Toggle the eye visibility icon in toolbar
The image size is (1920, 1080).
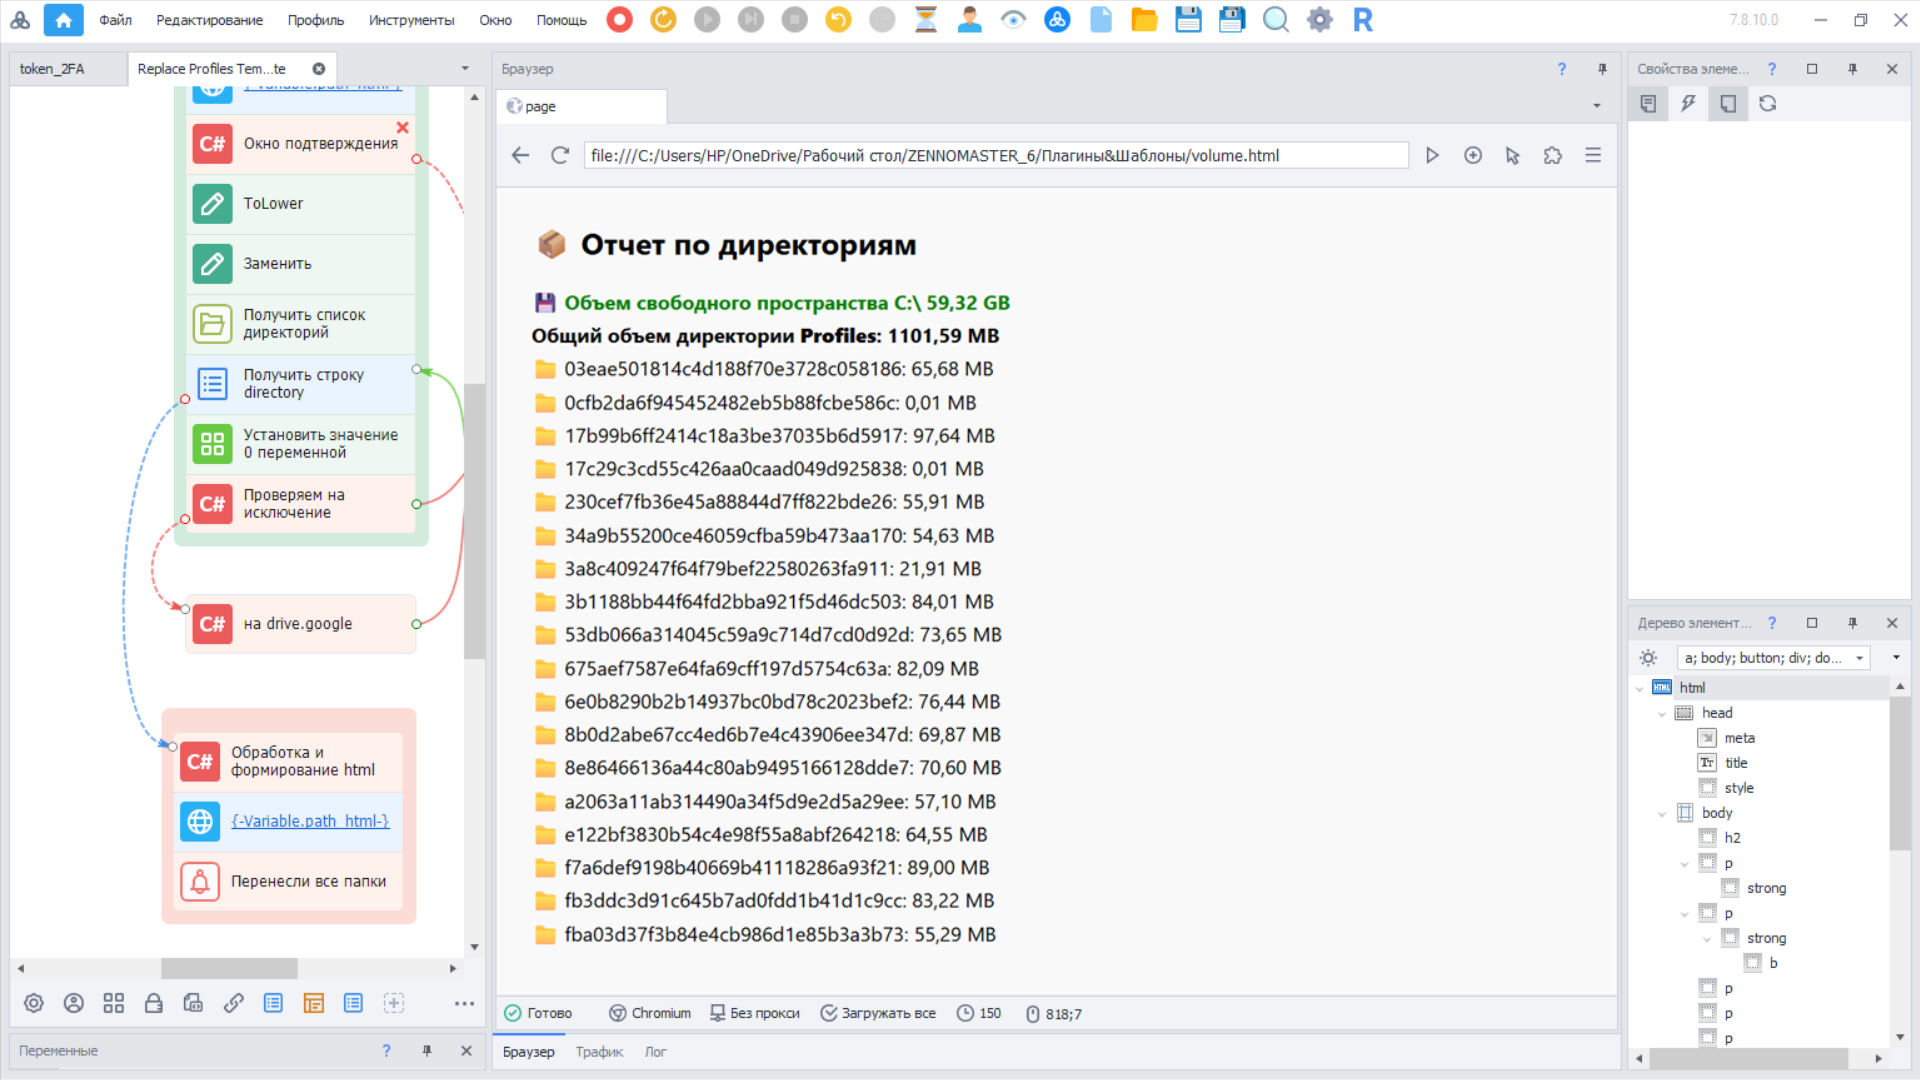coord(1013,20)
